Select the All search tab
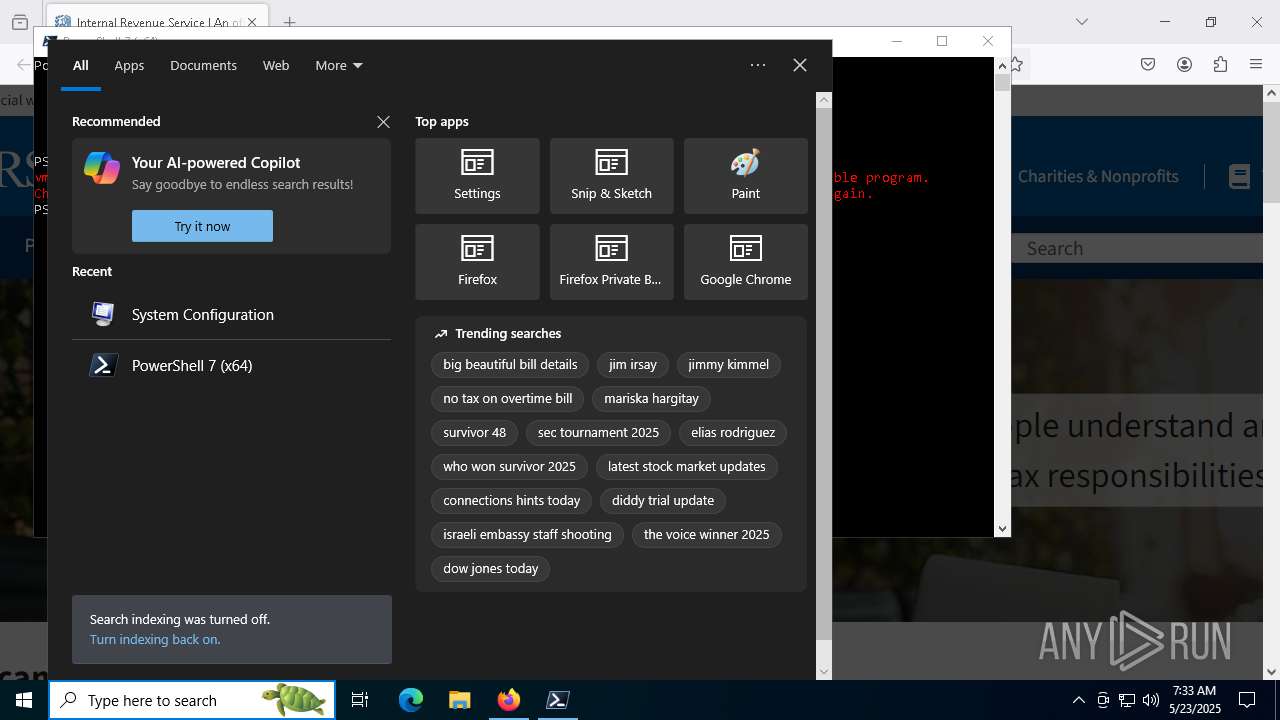Image resolution: width=1280 pixels, height=720 pixels. (x=81, y=65)
